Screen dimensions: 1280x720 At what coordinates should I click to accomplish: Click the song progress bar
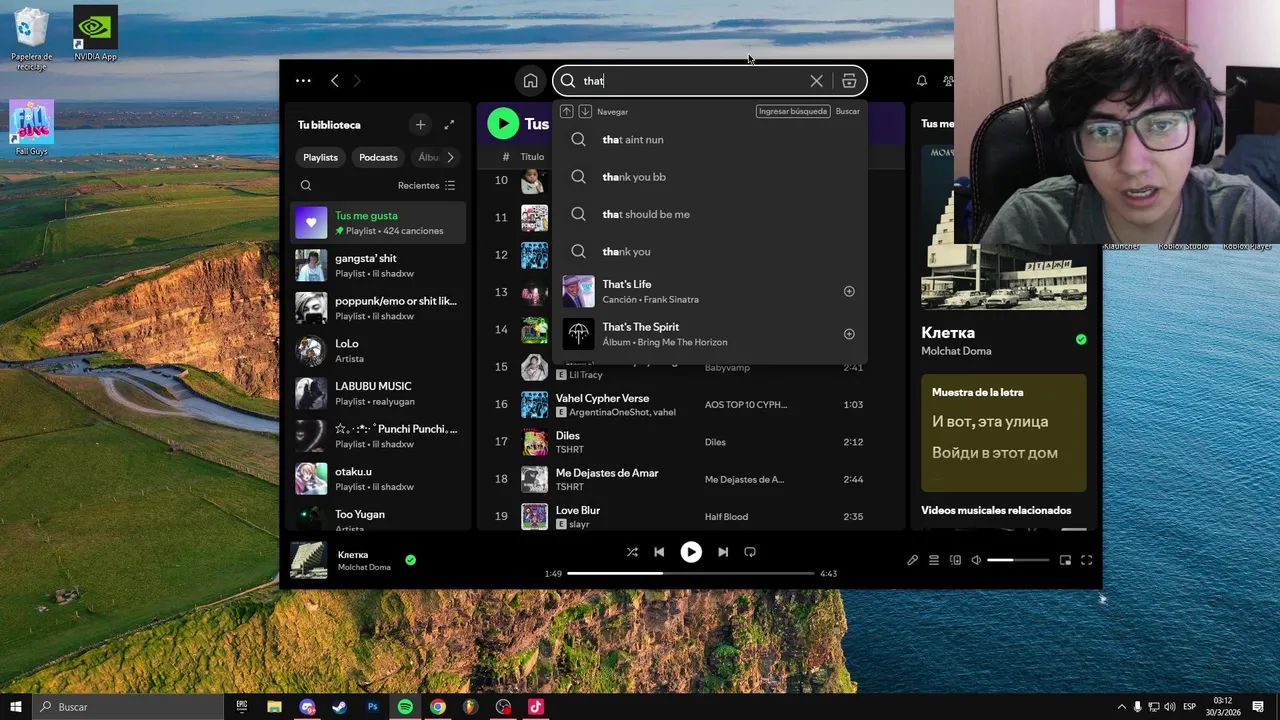(x=690, y=574)
